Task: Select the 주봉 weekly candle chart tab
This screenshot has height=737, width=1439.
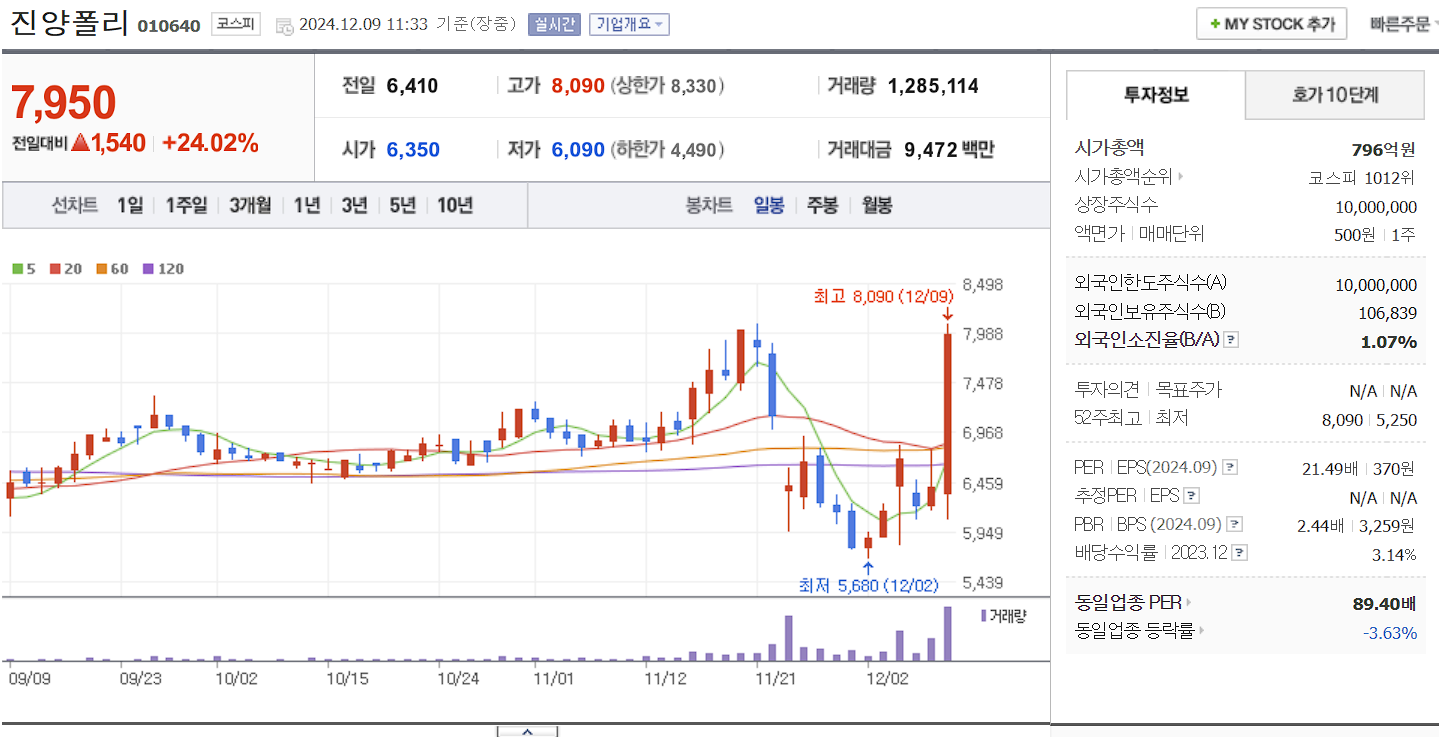Action: [821, 206]
